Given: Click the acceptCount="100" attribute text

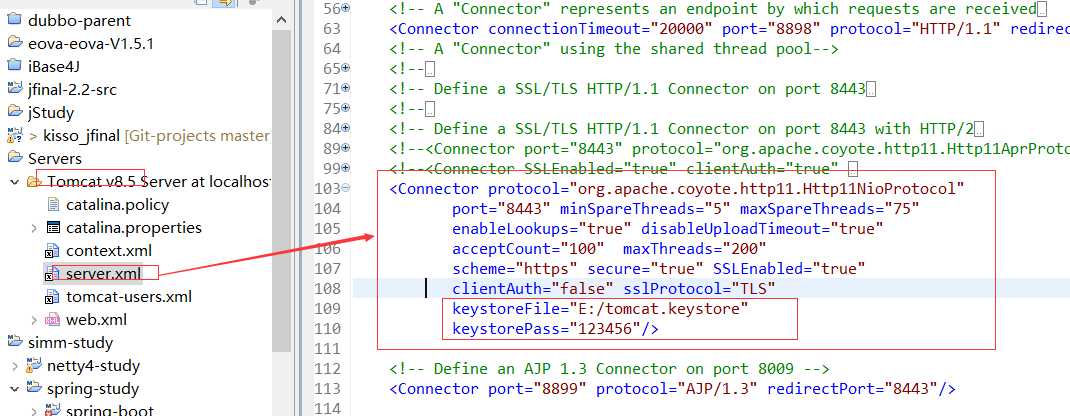Looking at the screenshot, I should point(528,249).
